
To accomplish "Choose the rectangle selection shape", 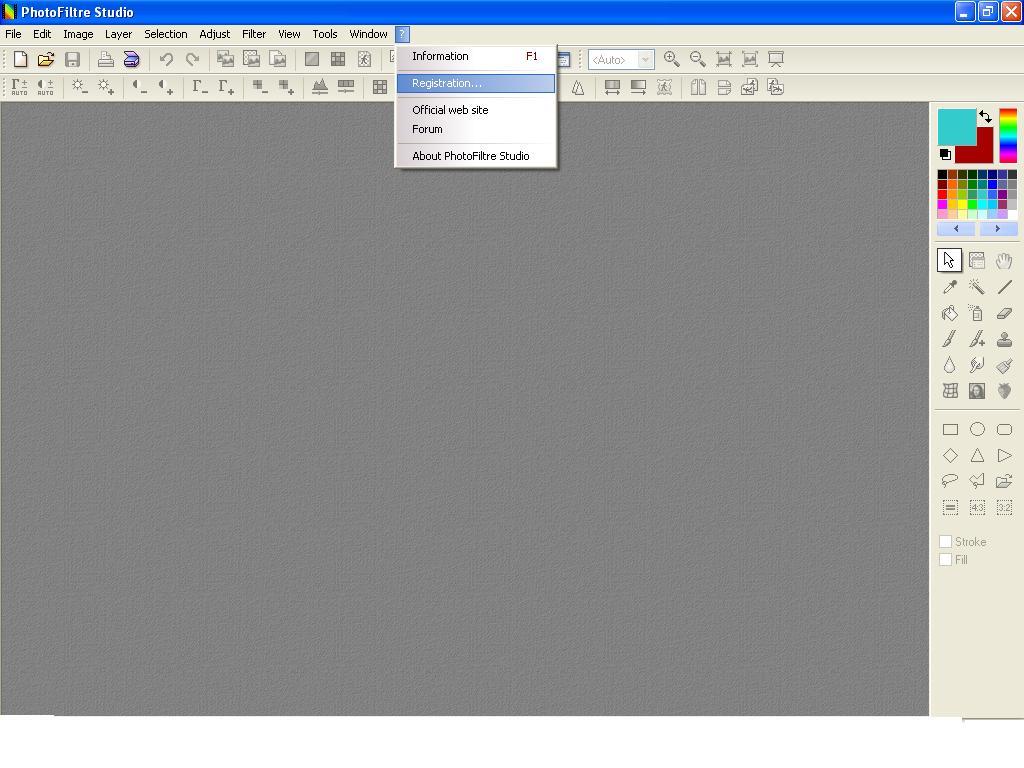I will pos(950,429).
